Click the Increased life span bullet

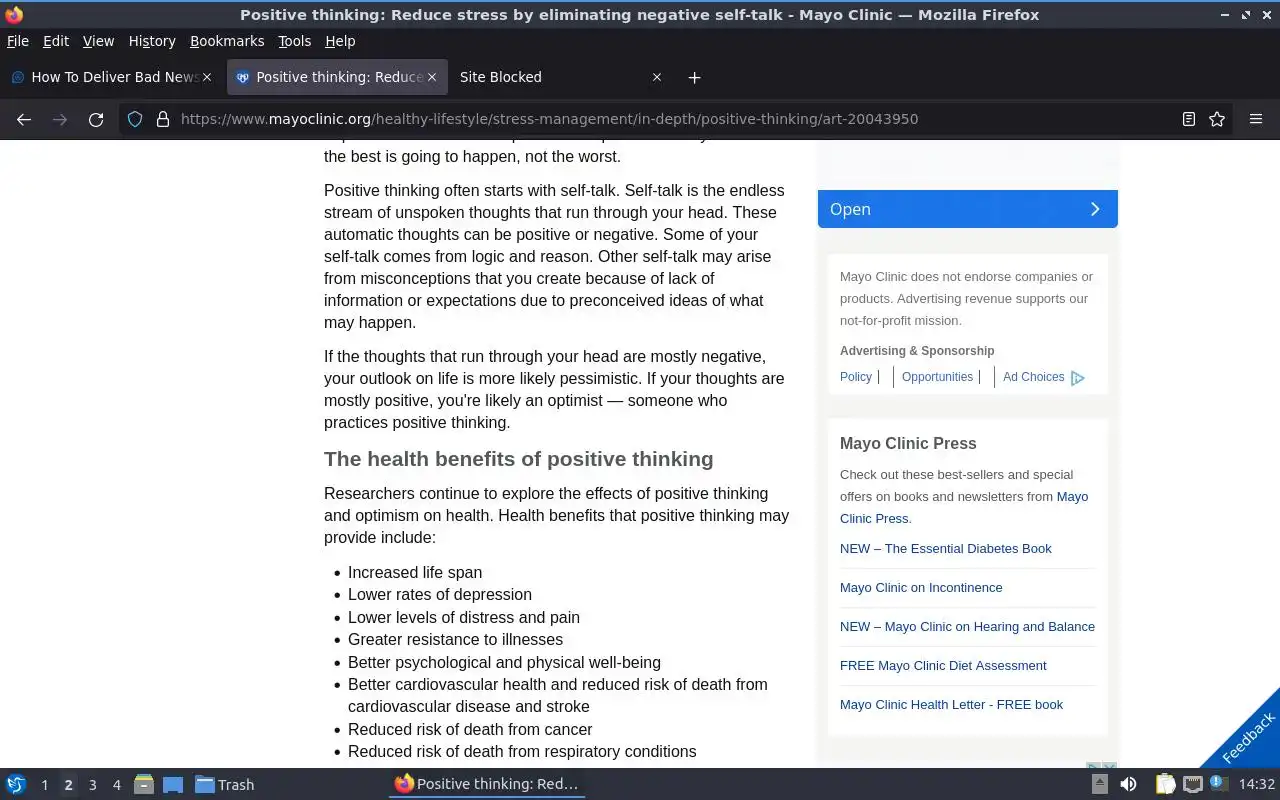[415, 572]
